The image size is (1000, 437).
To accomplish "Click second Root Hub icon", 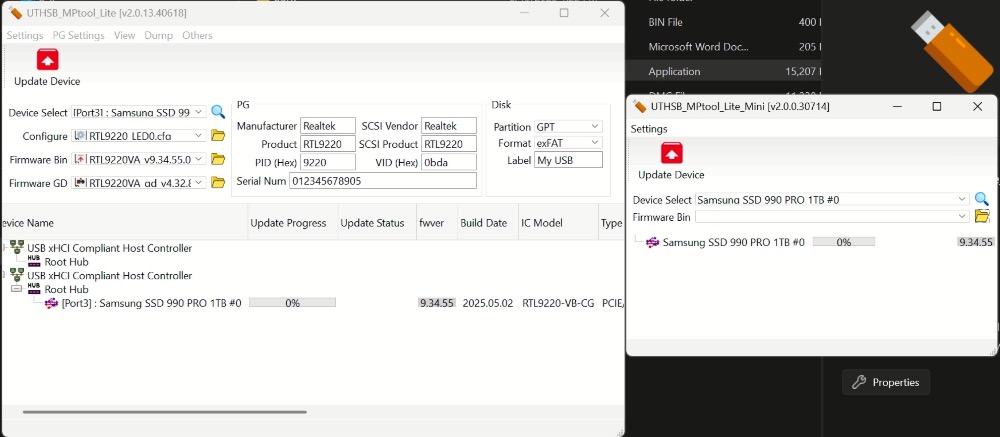I will pos(34,289).
